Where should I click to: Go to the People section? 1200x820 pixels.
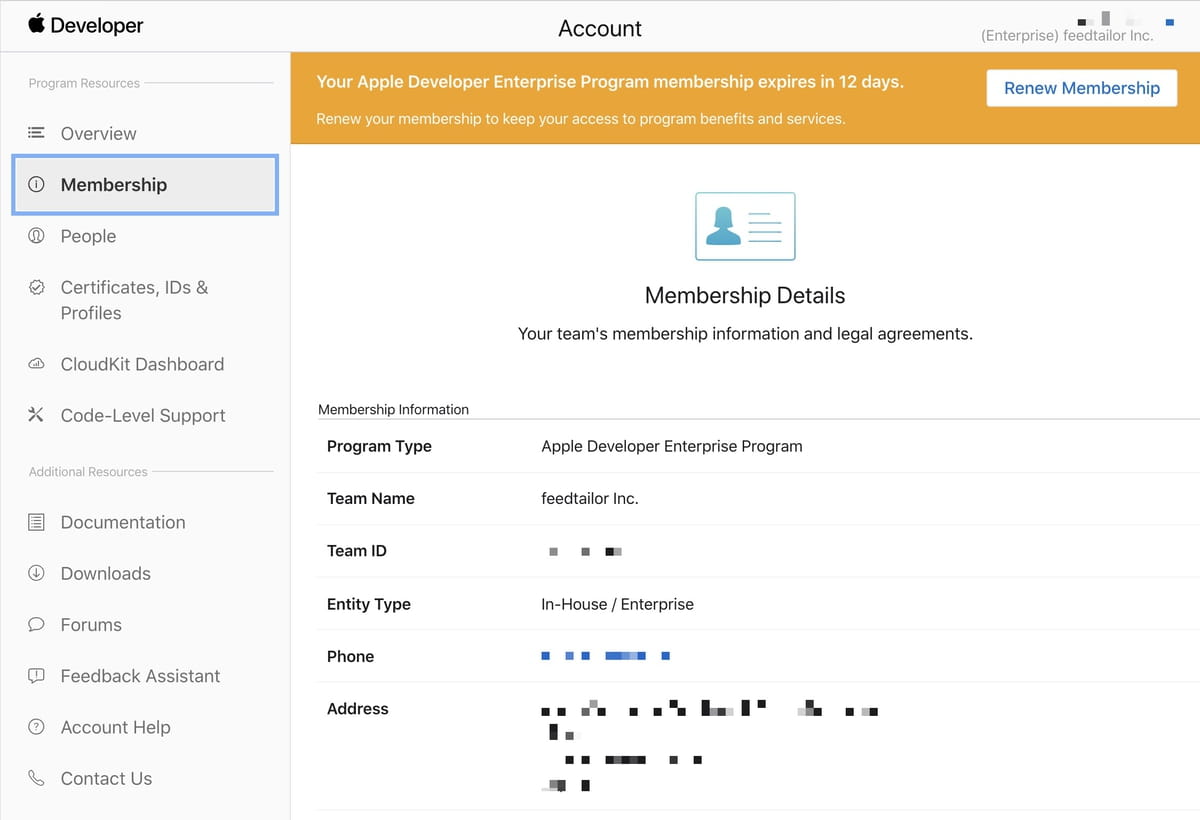88,236
